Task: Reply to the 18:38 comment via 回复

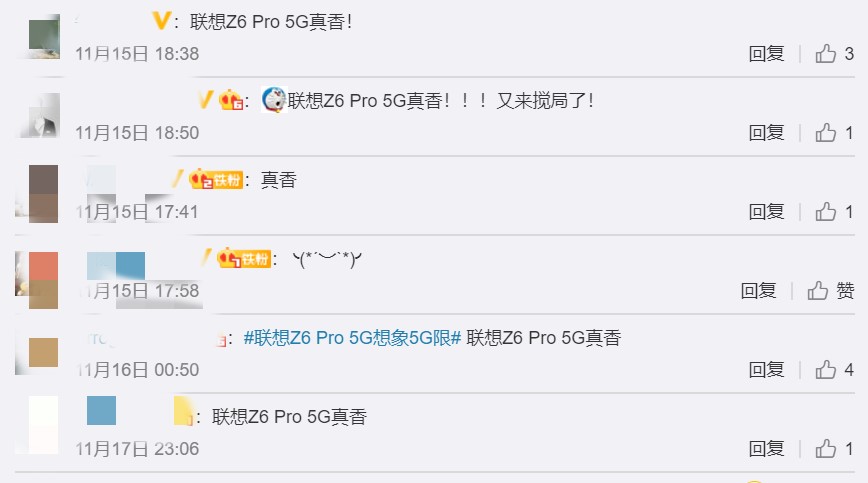Action: [x=766, y=54]
